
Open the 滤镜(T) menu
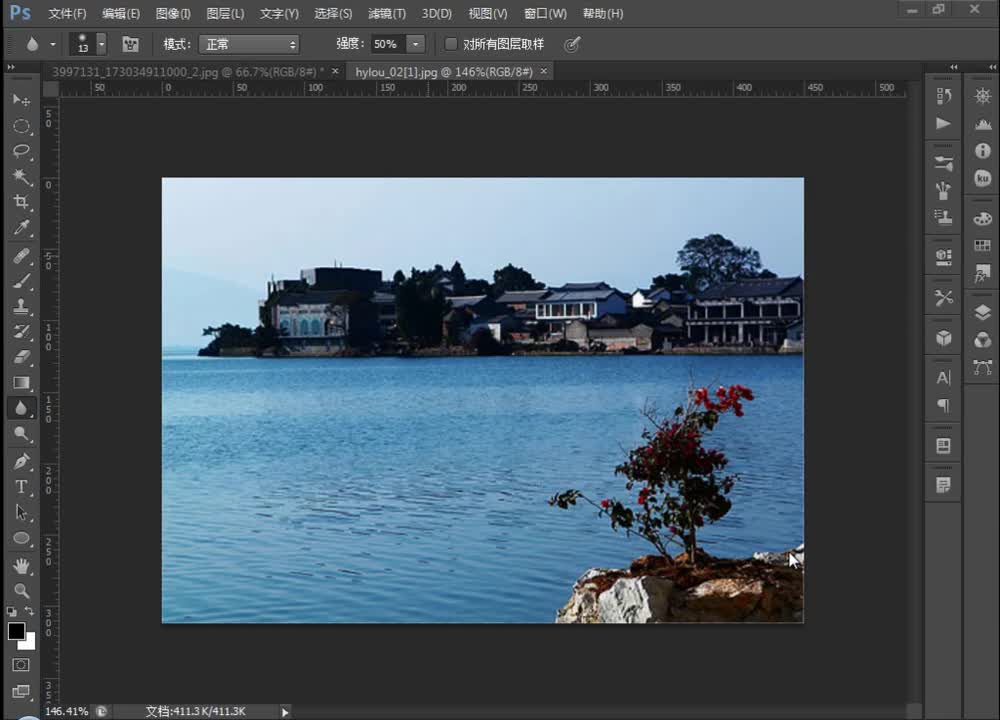pyautogui.click(x=387, y=14)
